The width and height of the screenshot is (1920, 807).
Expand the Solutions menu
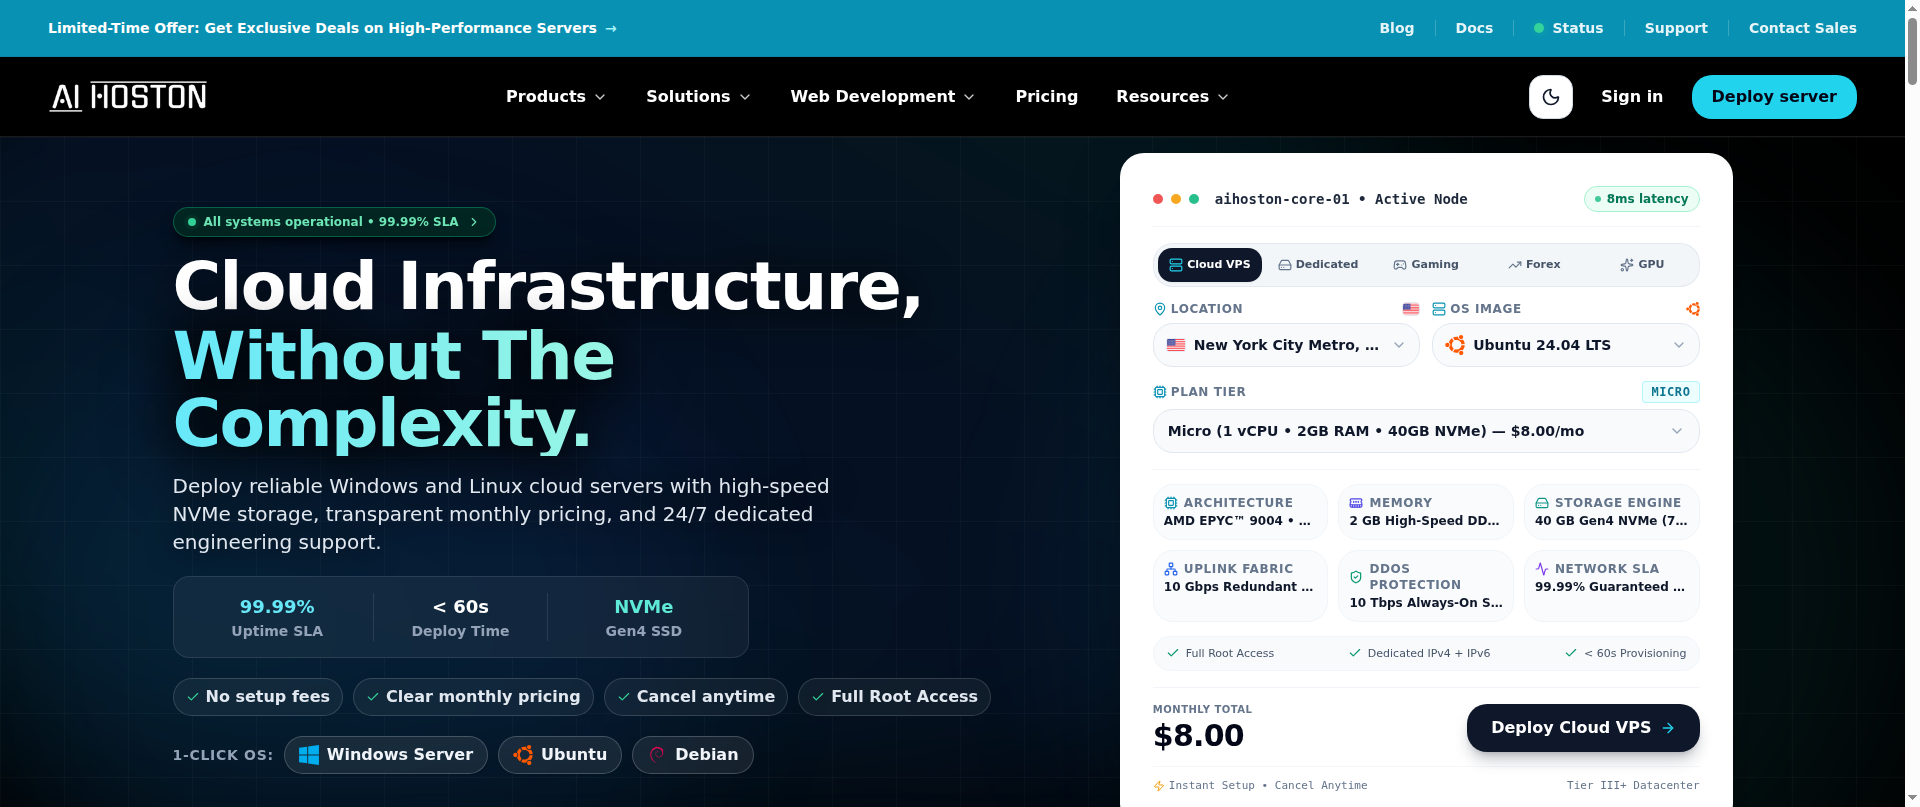coord(698,96)
